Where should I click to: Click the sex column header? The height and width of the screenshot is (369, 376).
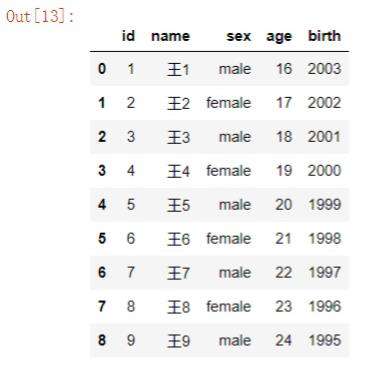tap(239, 36)
